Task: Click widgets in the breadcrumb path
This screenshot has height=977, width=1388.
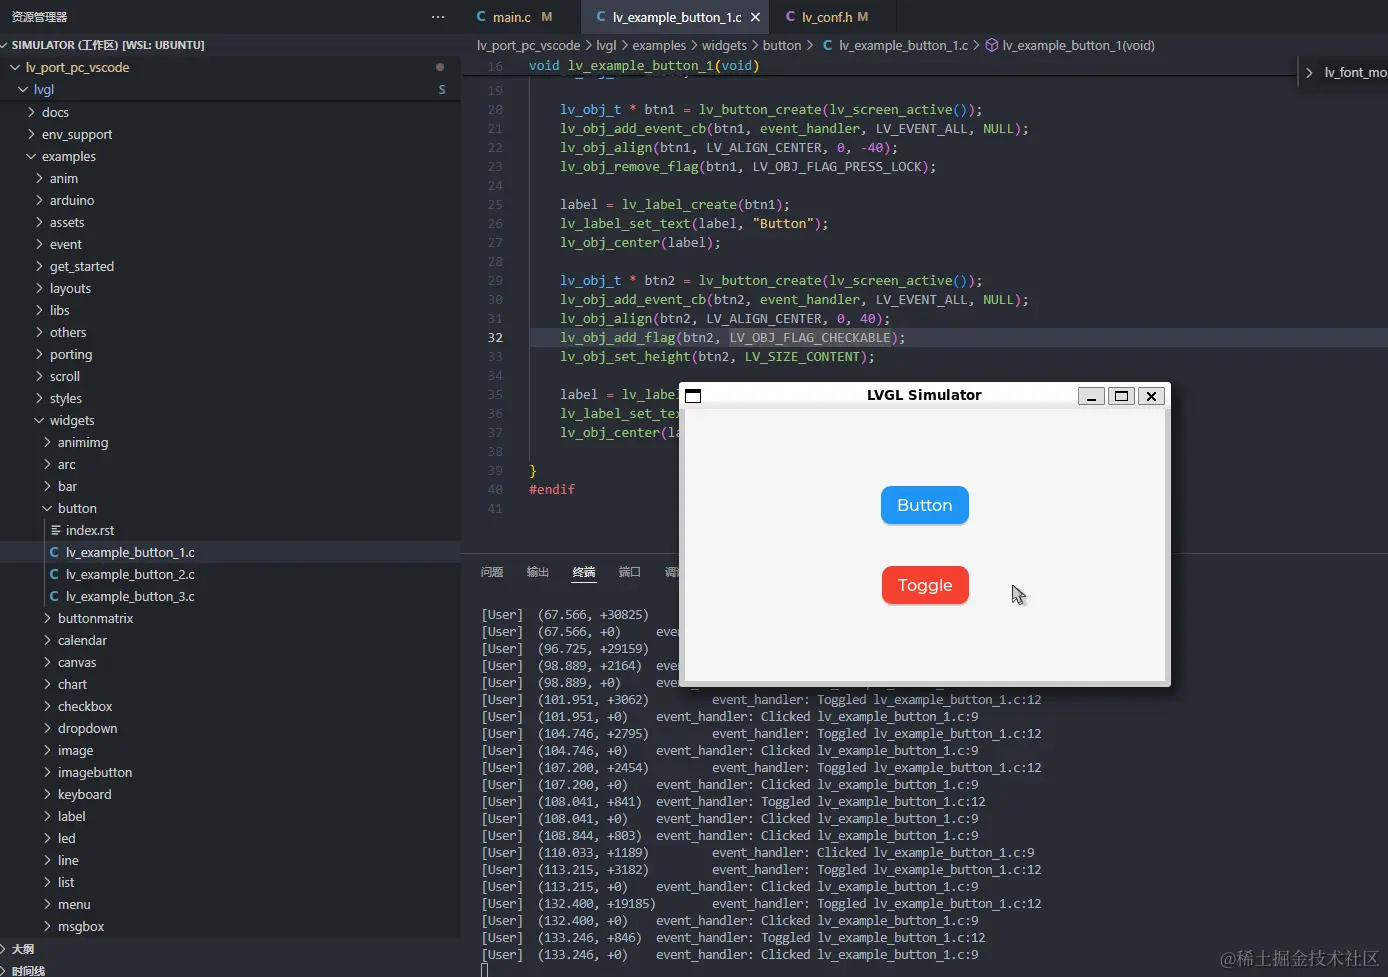Action: (x=724, y=45)
